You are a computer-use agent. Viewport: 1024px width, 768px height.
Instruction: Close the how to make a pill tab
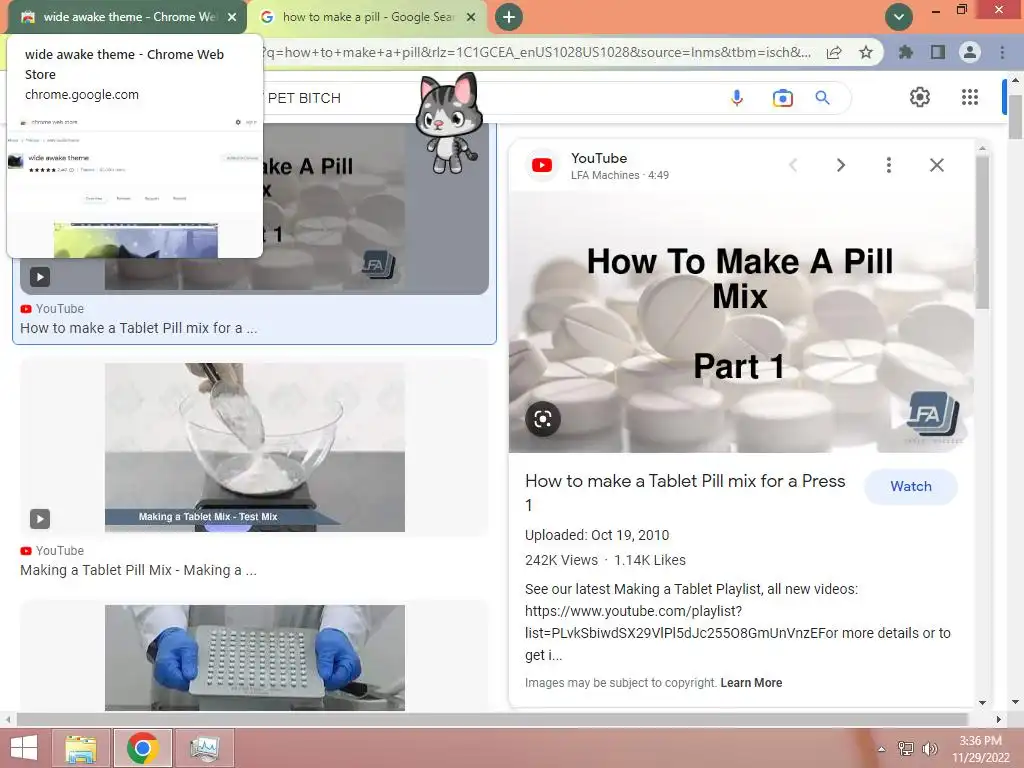tap(471, 17)
